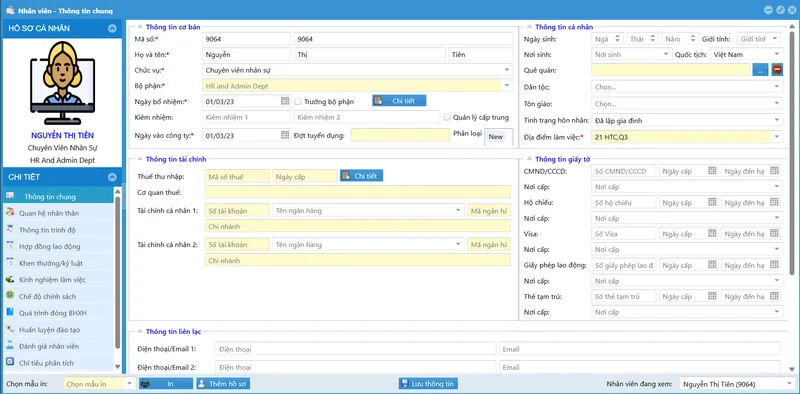
Task: Open calendar picker for Ngày vào công ty
Action: pos(285,135)
